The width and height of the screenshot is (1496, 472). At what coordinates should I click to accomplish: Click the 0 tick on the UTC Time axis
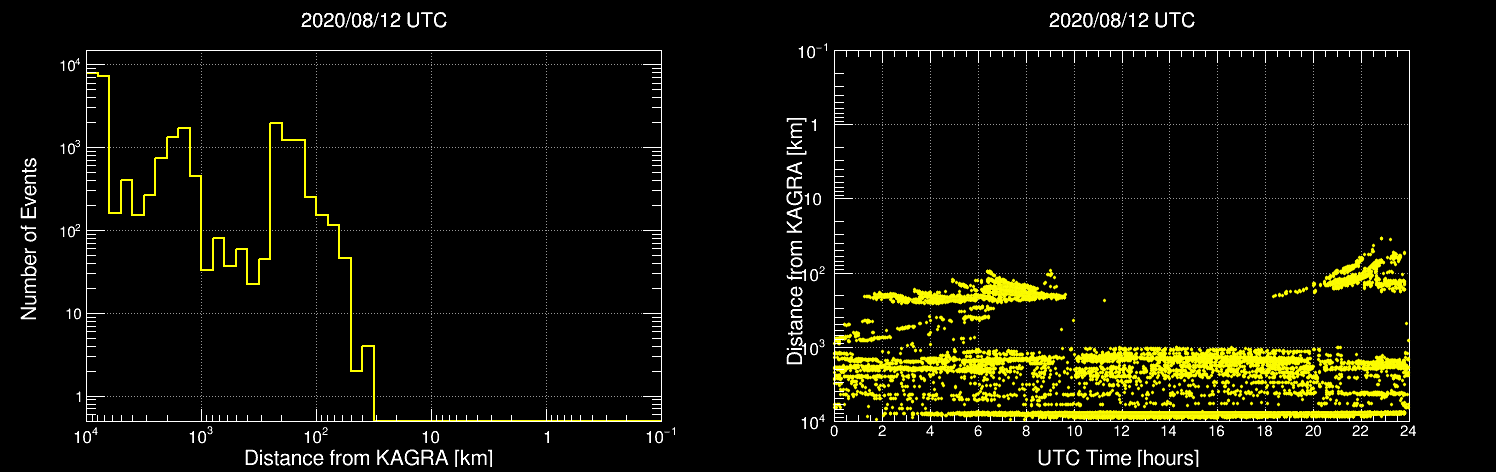[834, 432]
